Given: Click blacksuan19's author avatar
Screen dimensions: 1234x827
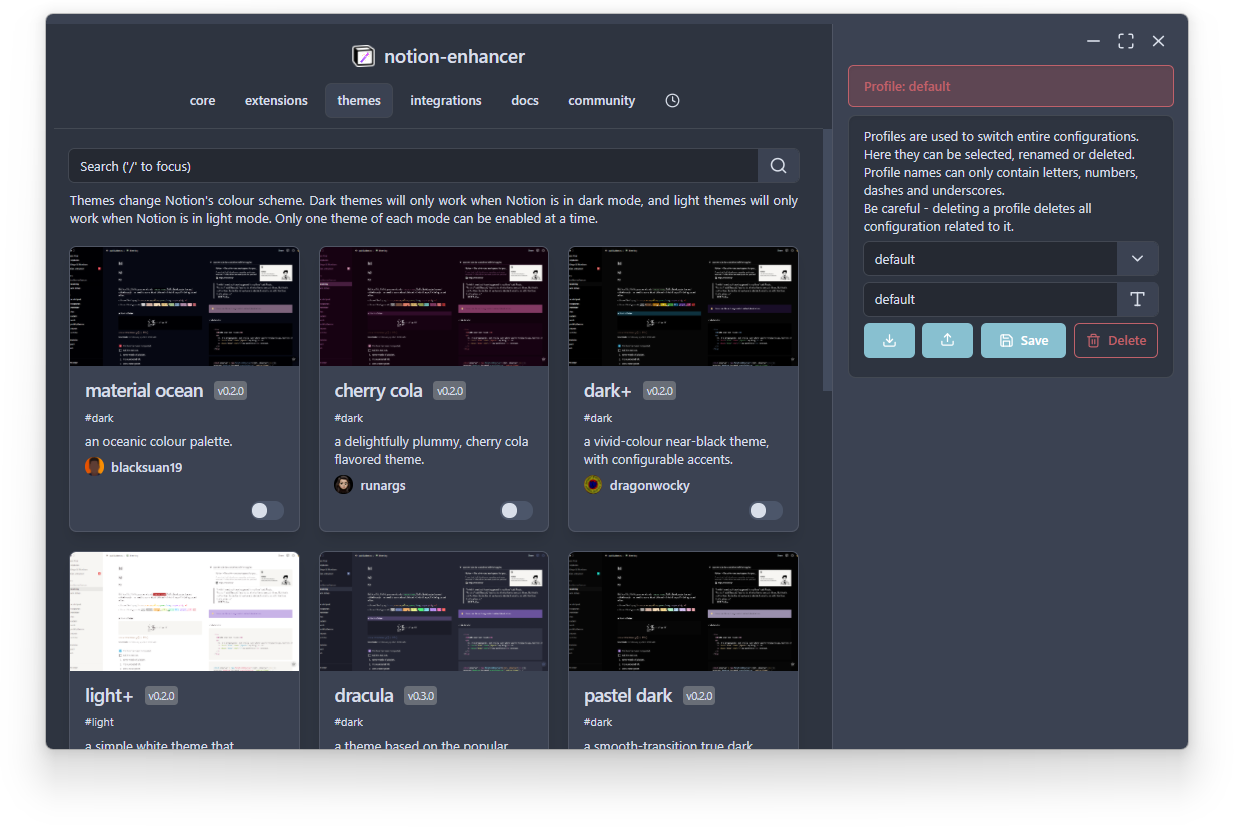Looking at the screenshot, I should (95, 467).
